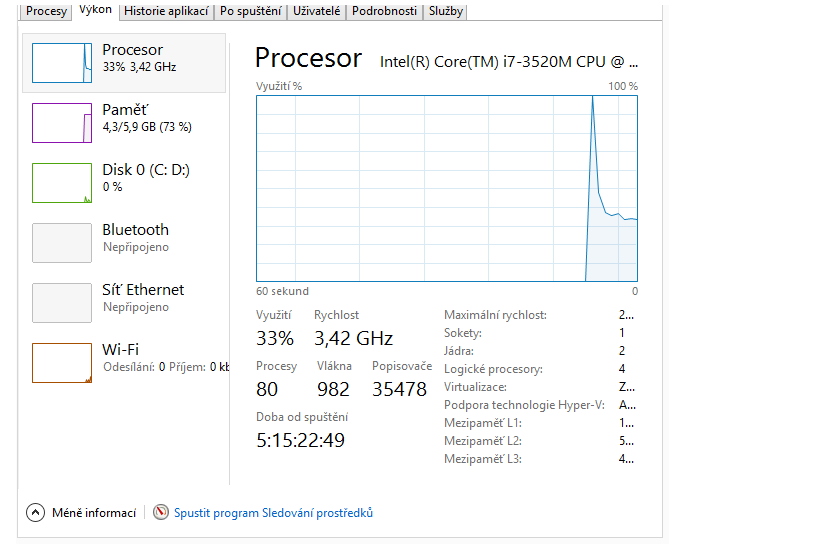
Task: Switch to the Procesy tab
Action: (x=47, y=12)
